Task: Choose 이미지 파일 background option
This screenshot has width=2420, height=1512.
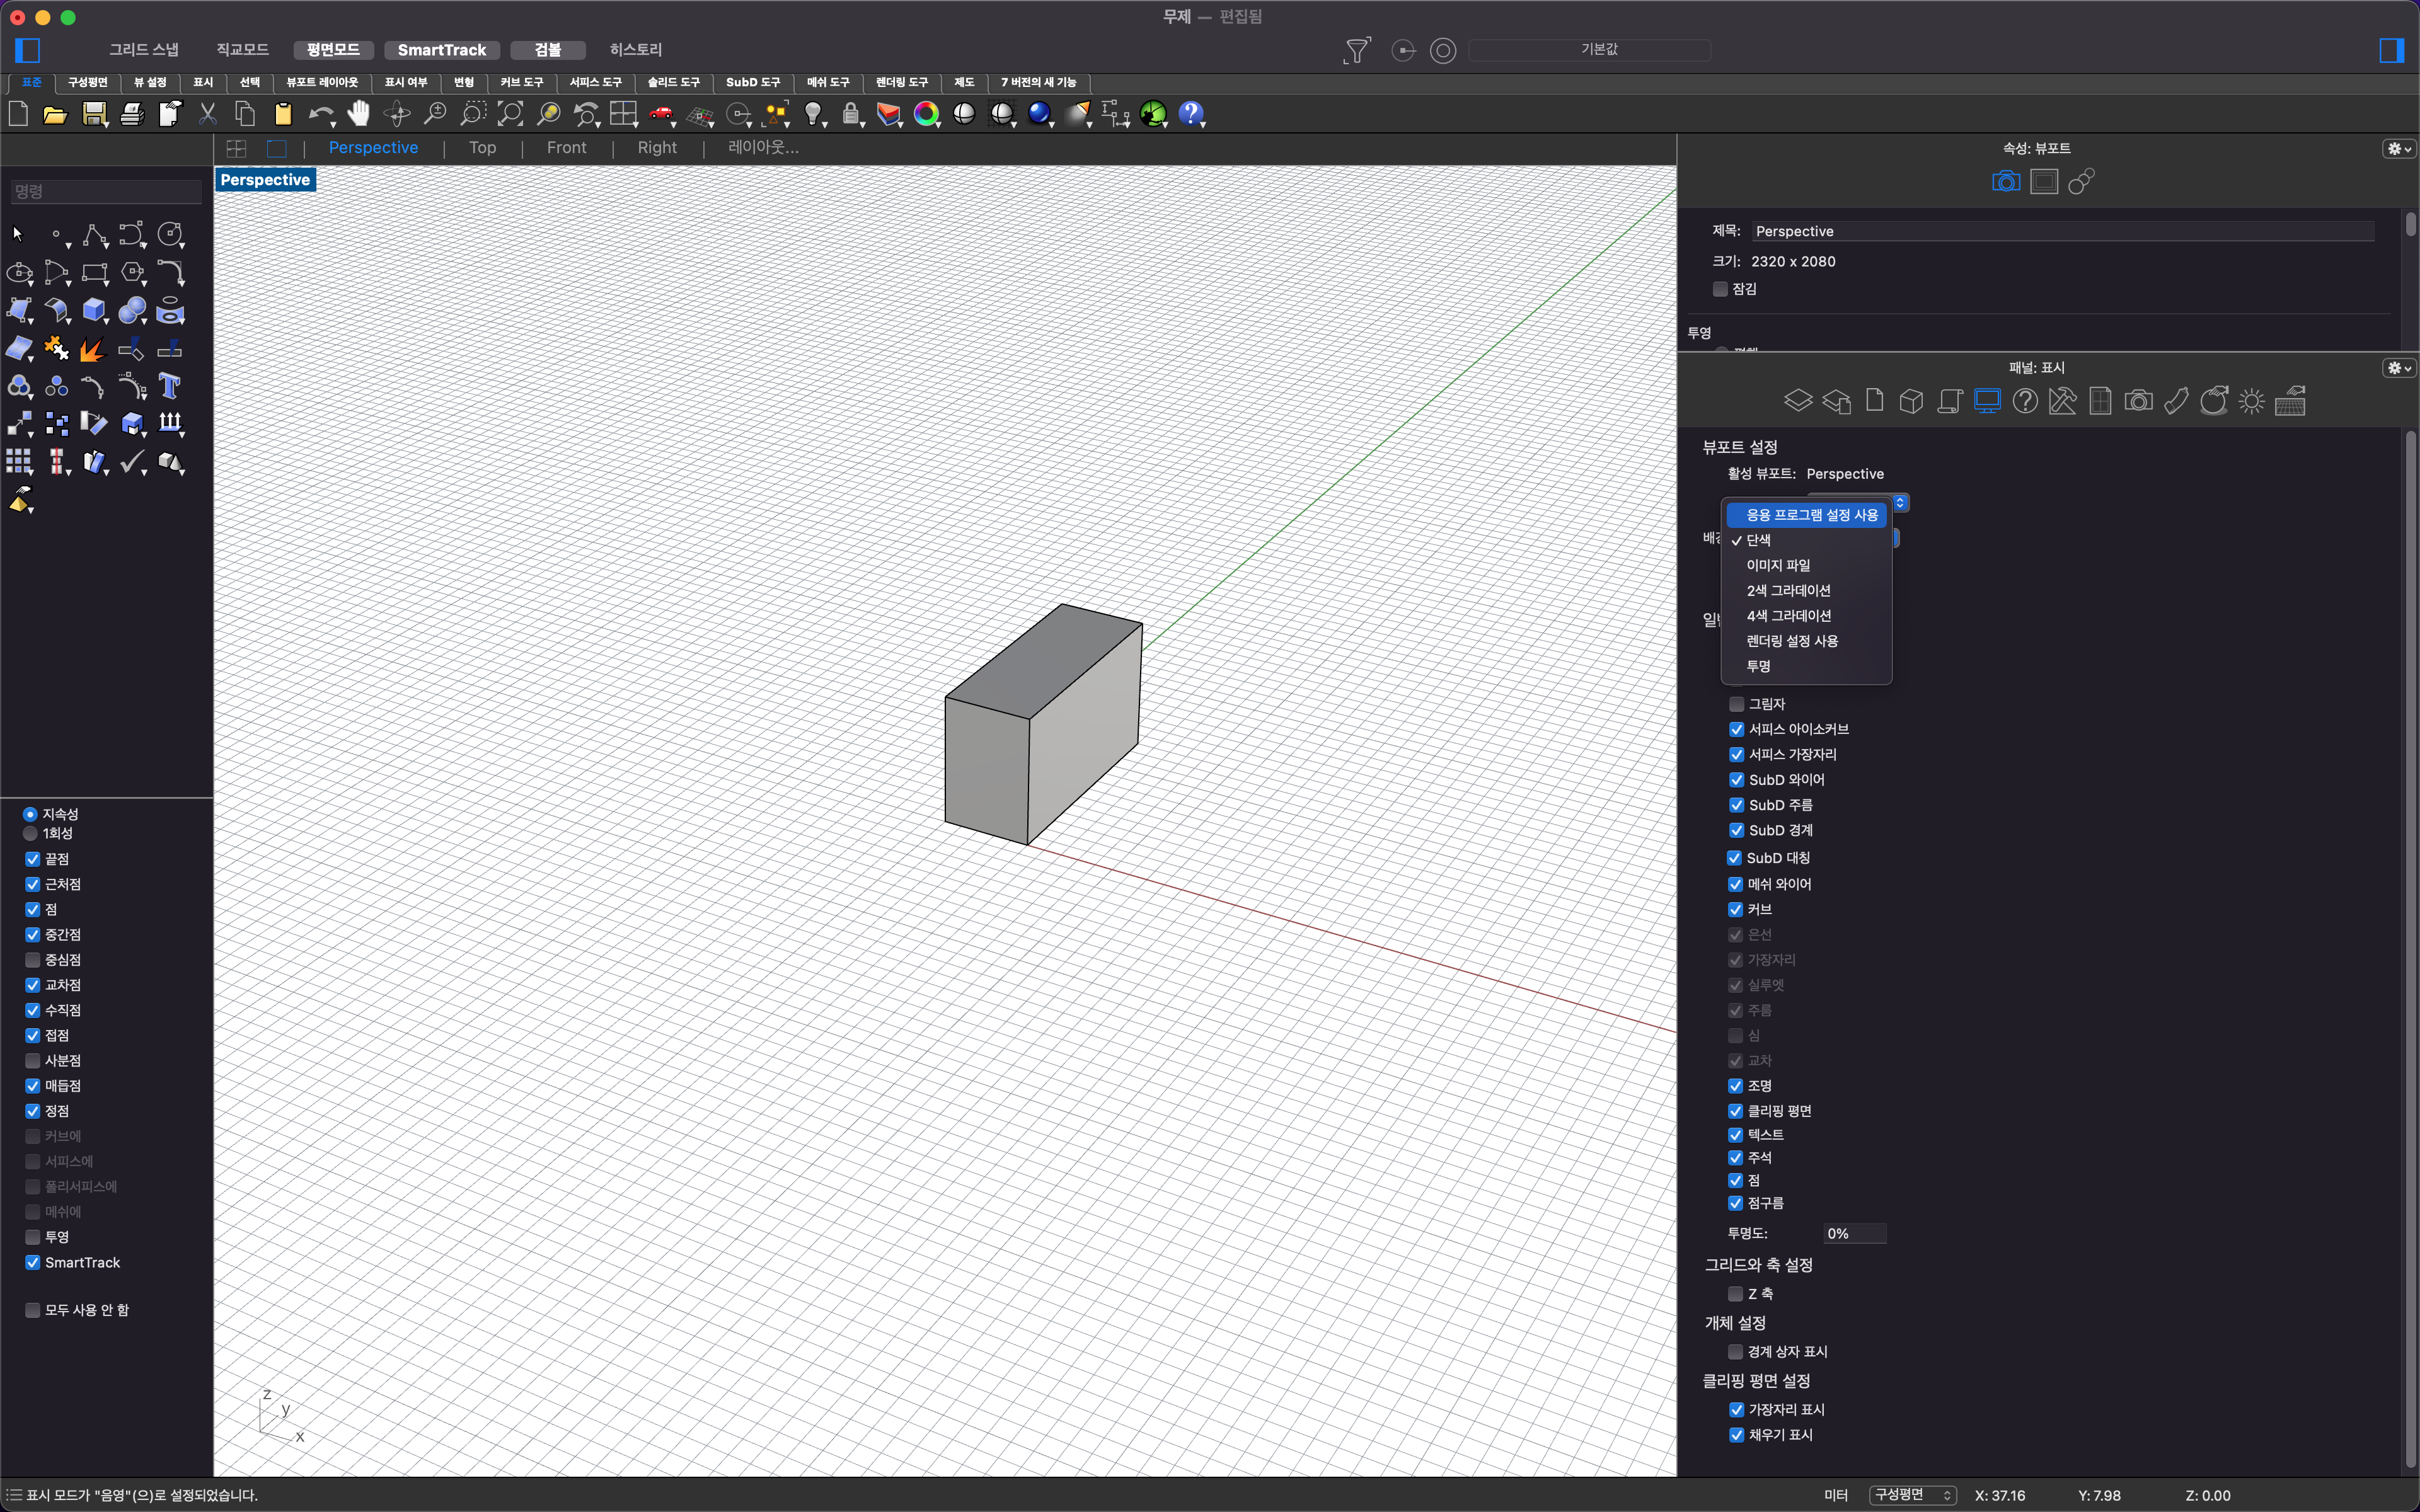Action: 1807,565
